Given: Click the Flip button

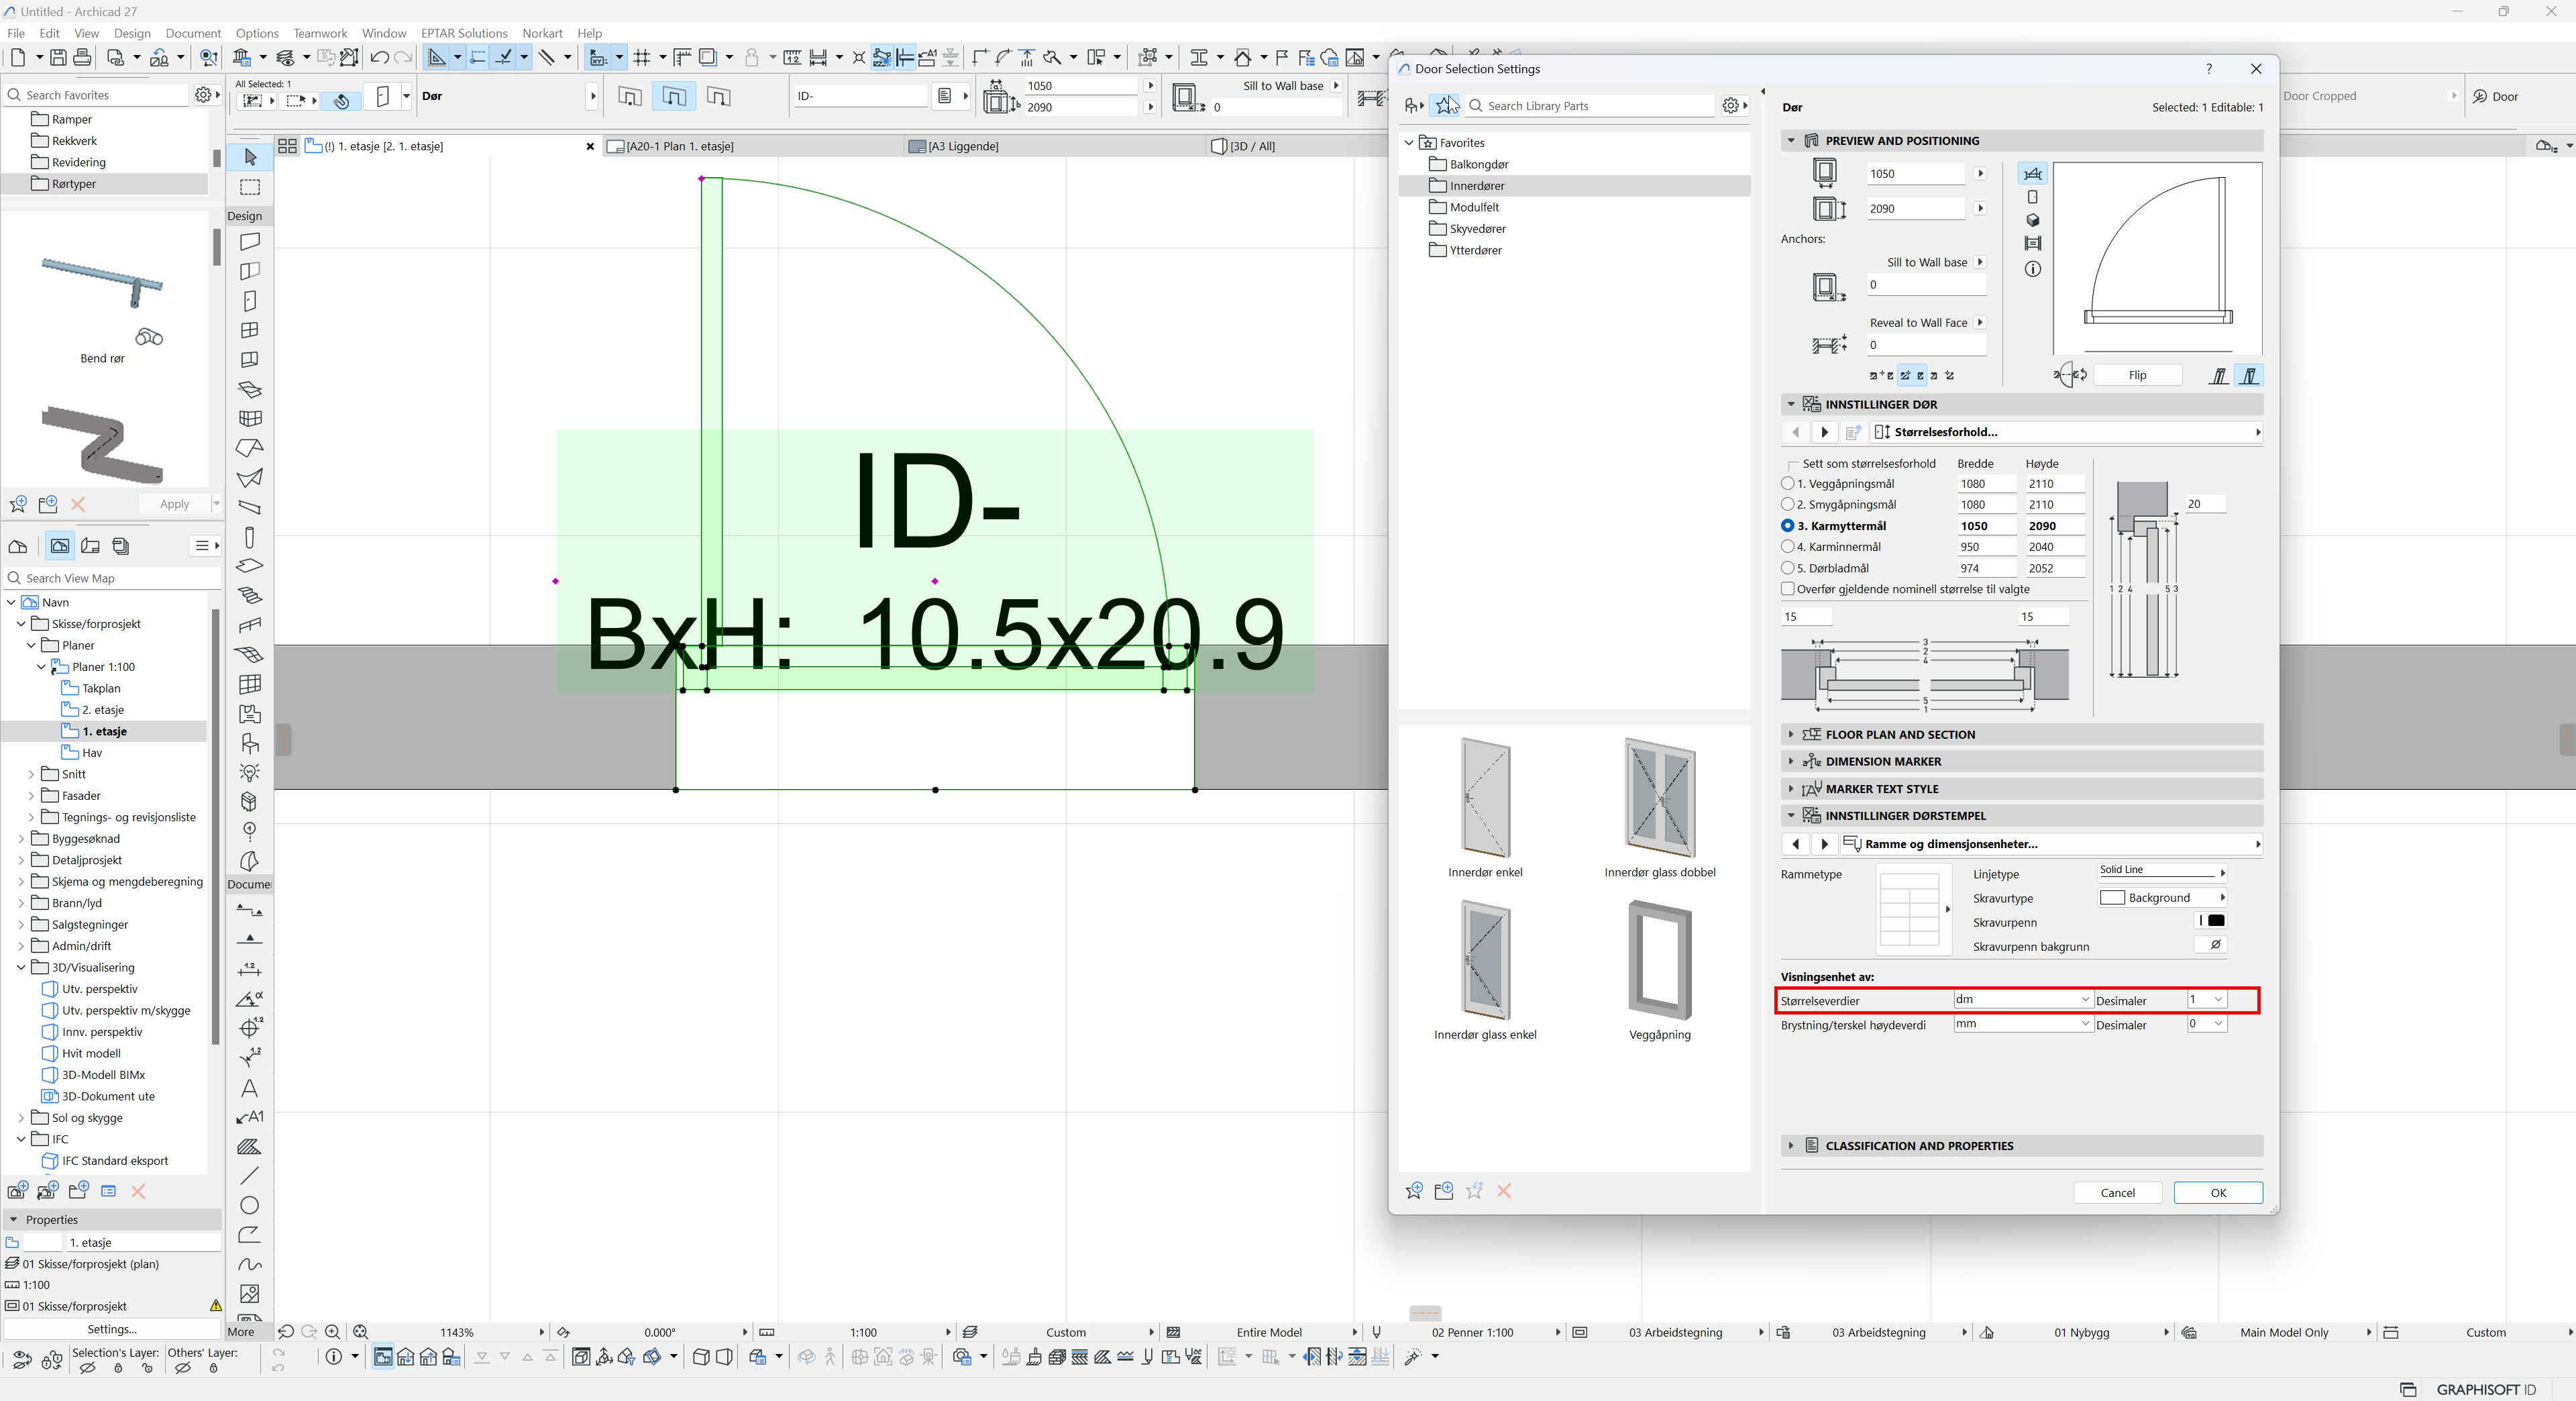Looking at the screenshot, I should tap(2137, 375).
